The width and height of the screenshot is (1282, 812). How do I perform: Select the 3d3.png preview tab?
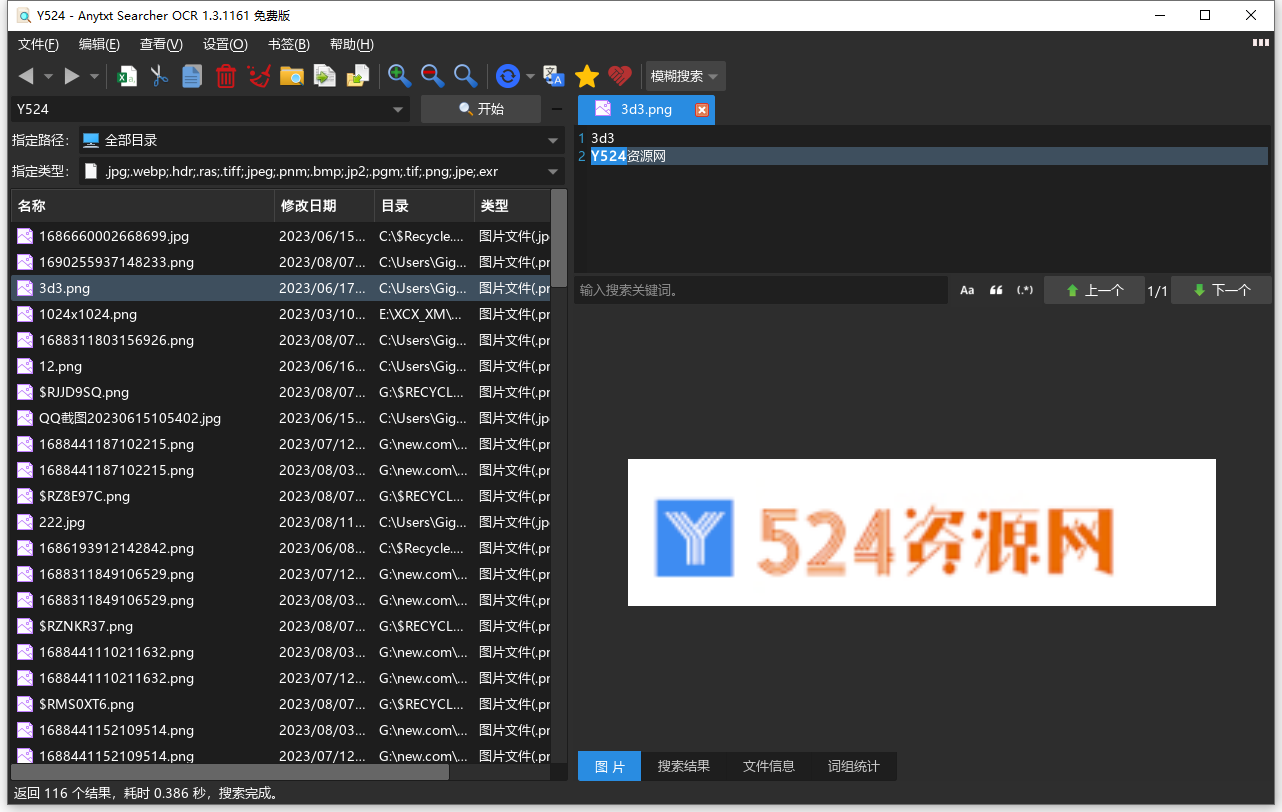645,110
